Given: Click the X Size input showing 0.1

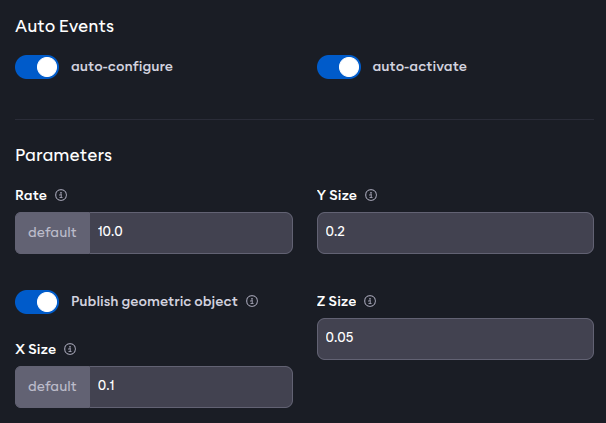Looking at the screenshot, I should tap(191, 387).
